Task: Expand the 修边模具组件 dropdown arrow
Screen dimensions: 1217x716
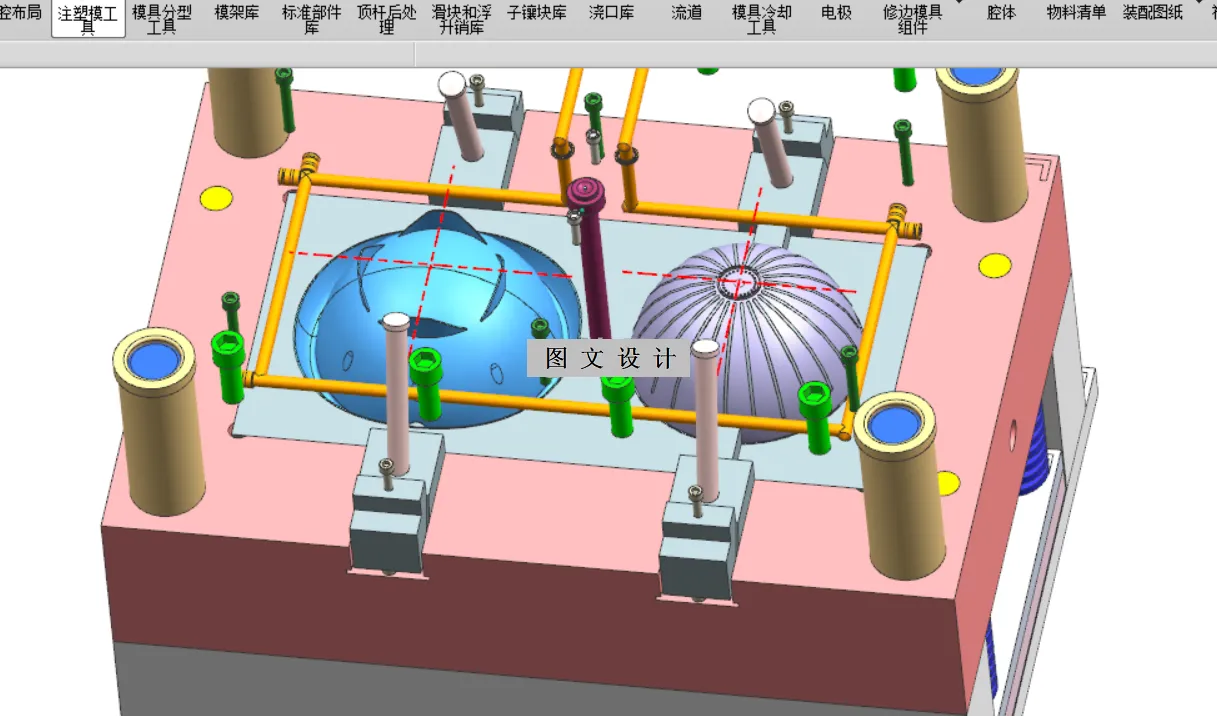Action: point(958,4)
